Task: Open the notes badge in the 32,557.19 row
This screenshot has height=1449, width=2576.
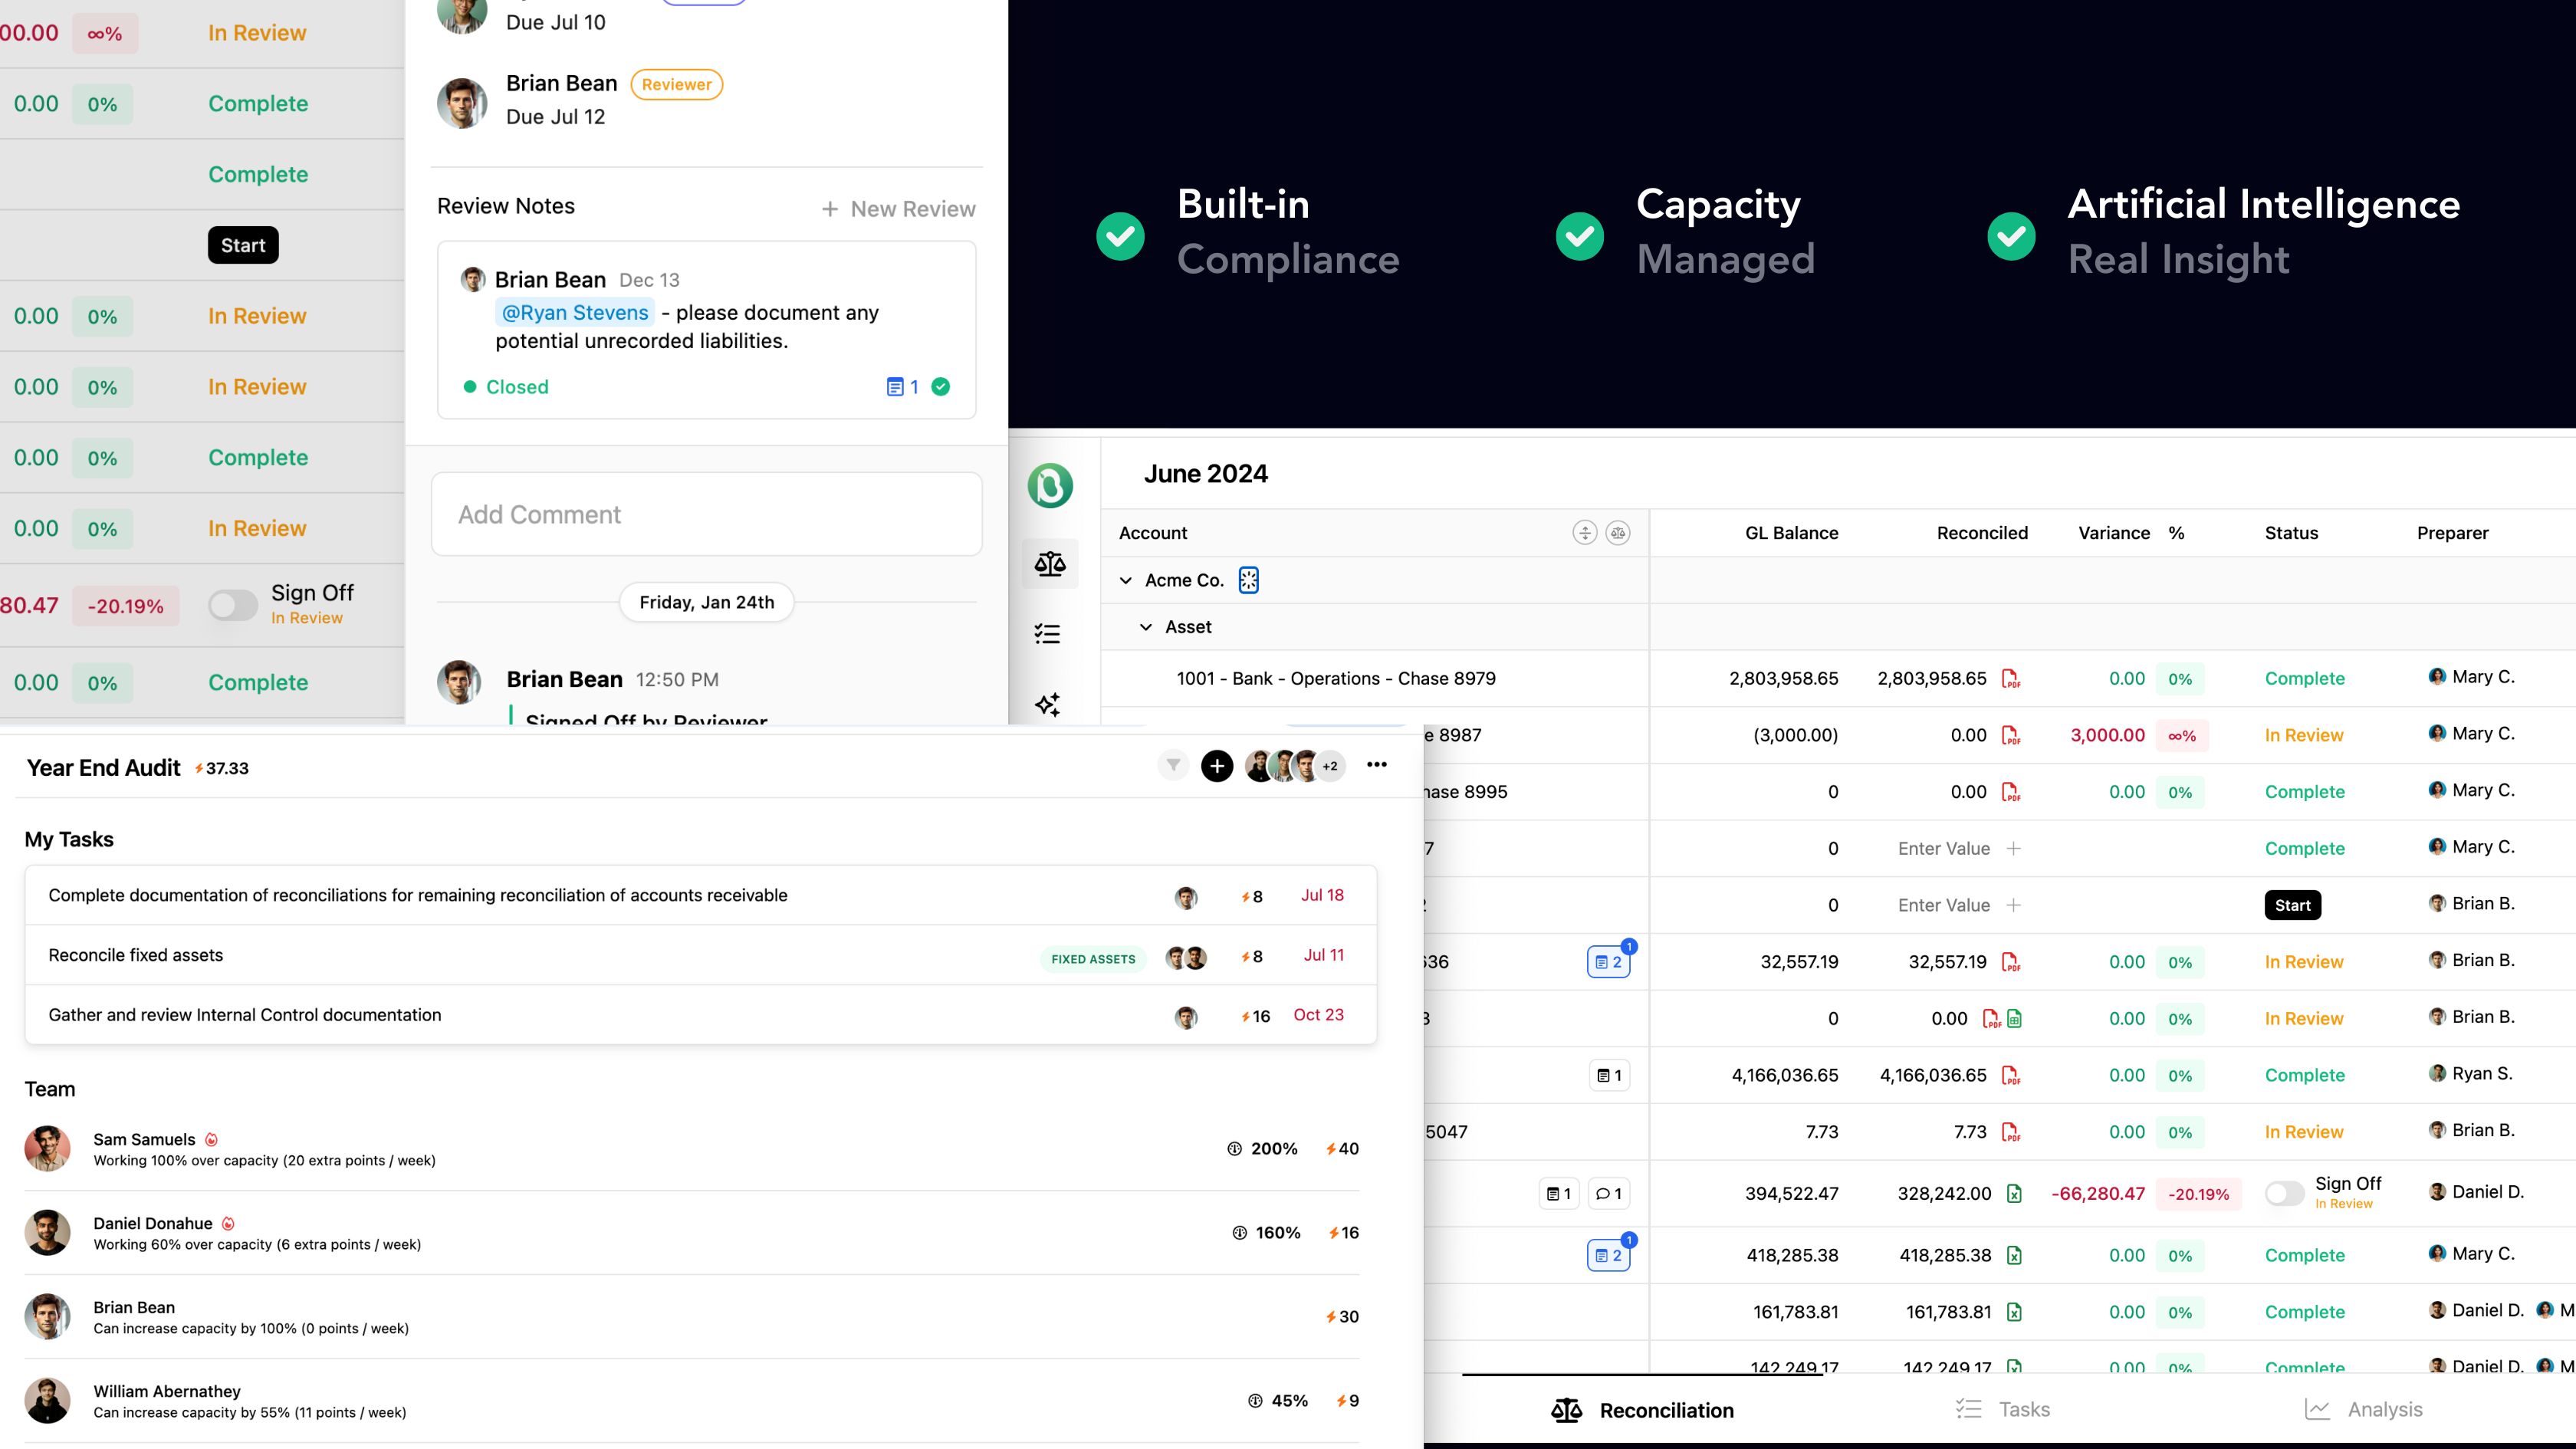Action: (x=1609, y=962)
